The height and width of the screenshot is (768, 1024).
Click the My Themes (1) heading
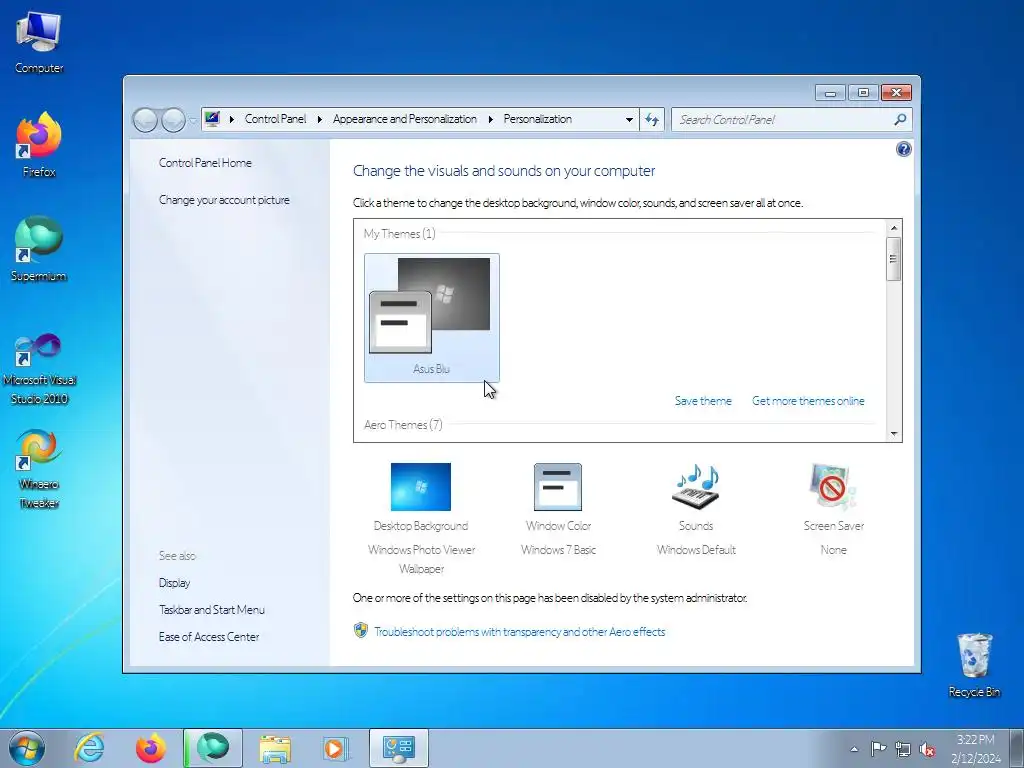(x=400, y=234)
